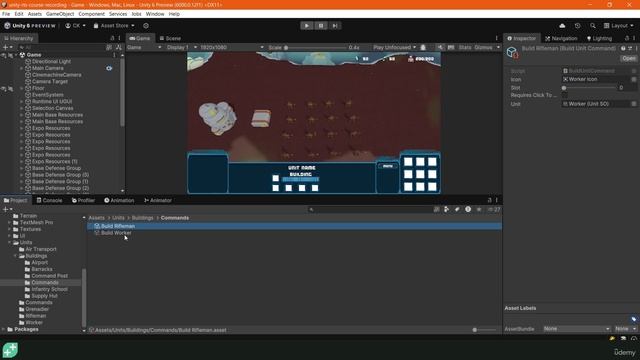
Task: Open the GameObject menu
Action: pyautogui.click(x=60, y=14)
